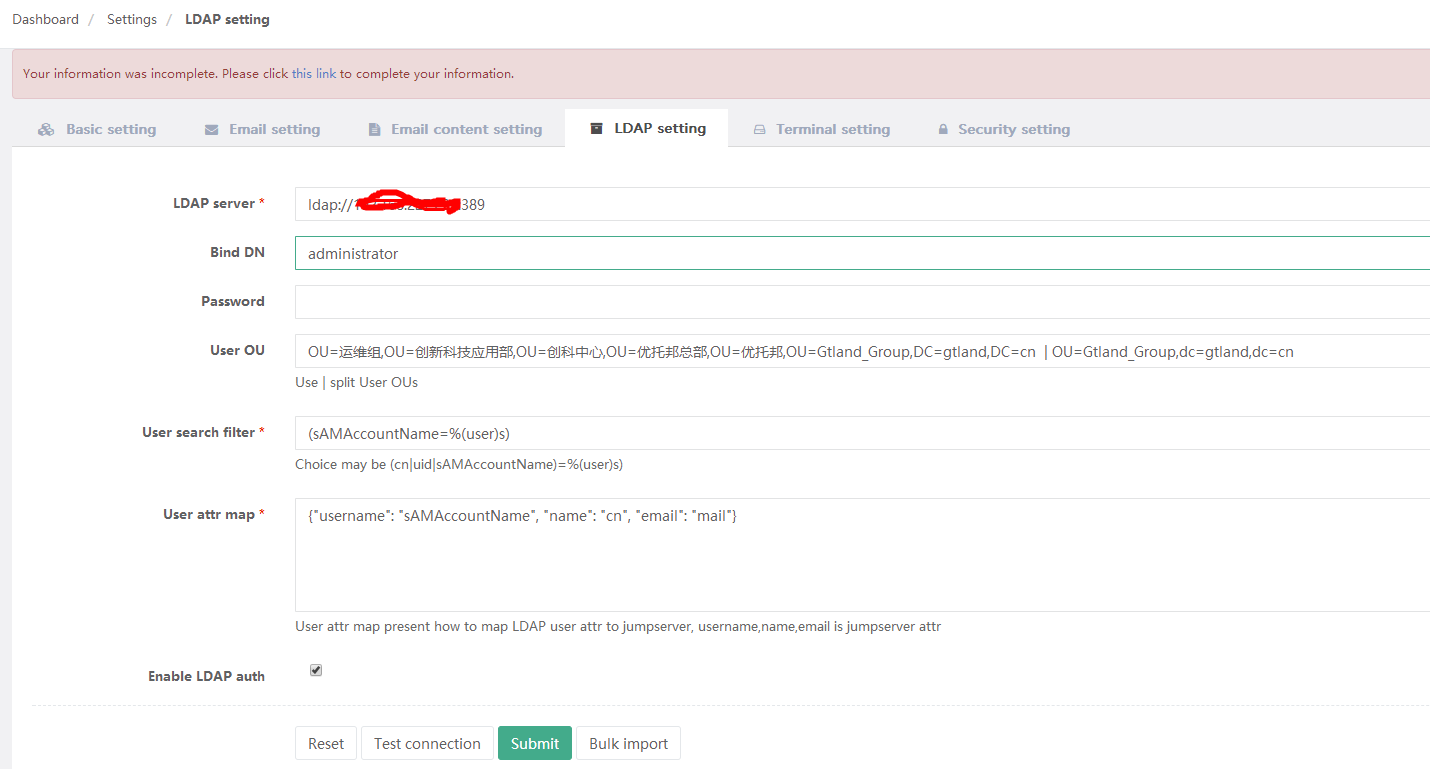
Task: Click the Terminal setting printer icon
Action: click(761, 128)
